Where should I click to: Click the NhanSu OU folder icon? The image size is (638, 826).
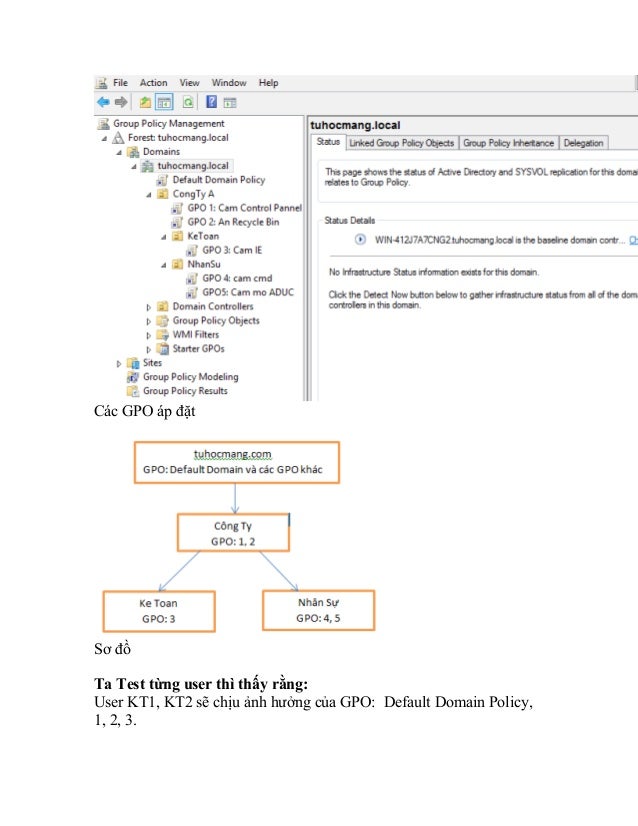click(x=178, y=264)
